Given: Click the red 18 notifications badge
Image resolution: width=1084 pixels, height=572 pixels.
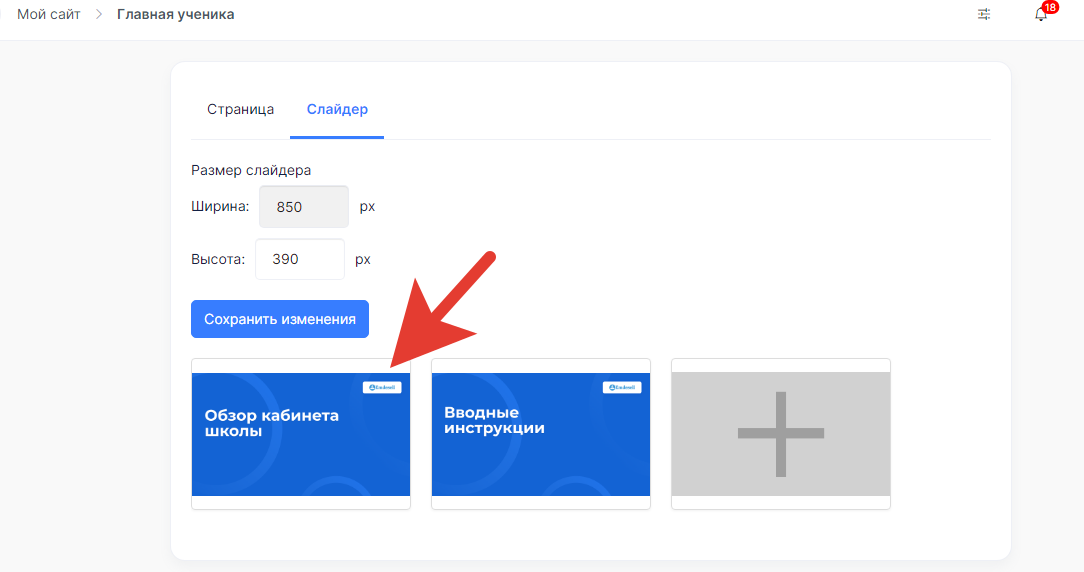Looking at the screenshot, I should (1049, 7).
